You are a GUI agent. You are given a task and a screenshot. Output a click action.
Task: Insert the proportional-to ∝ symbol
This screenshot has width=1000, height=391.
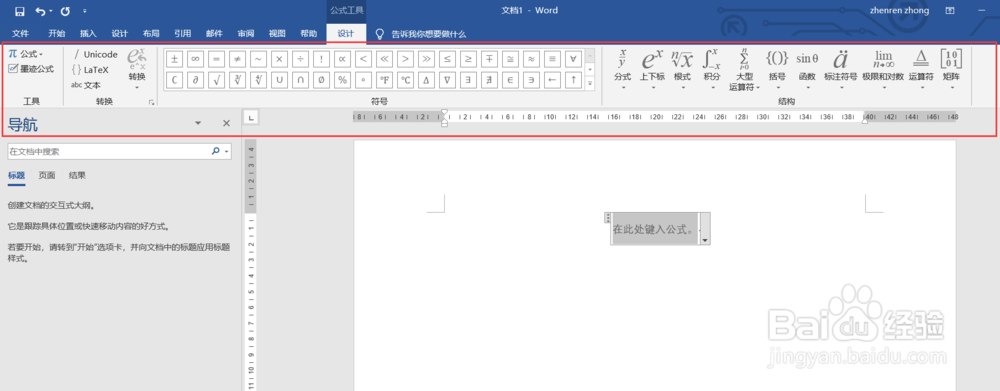coord(342,59)
